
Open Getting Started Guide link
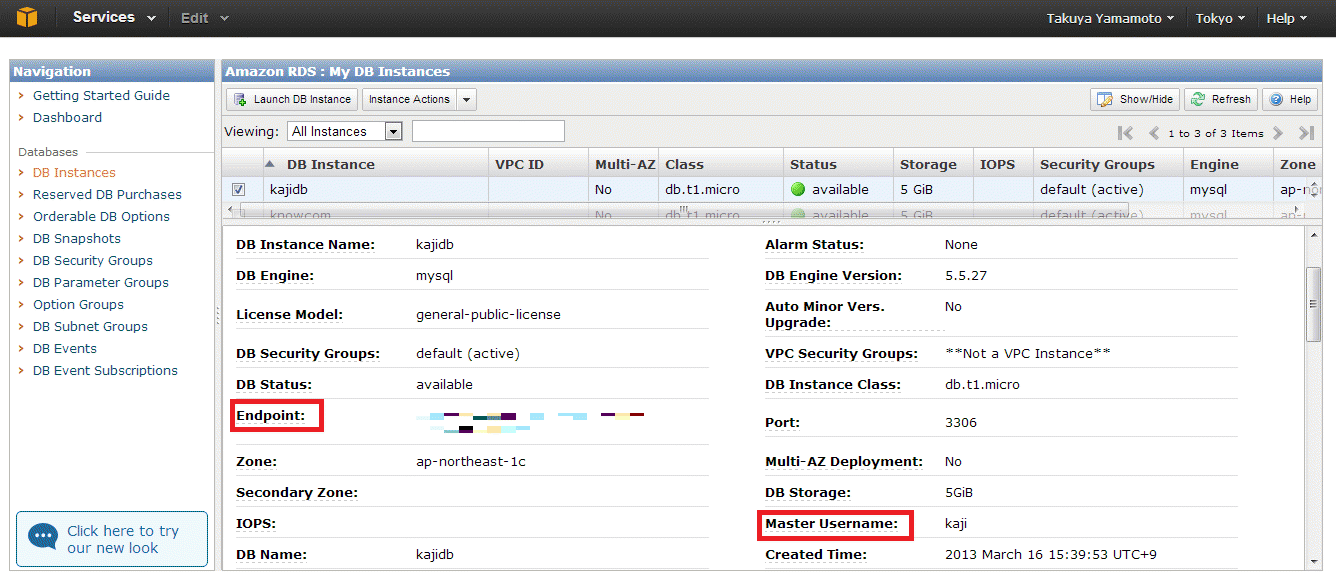coord(101,96)
